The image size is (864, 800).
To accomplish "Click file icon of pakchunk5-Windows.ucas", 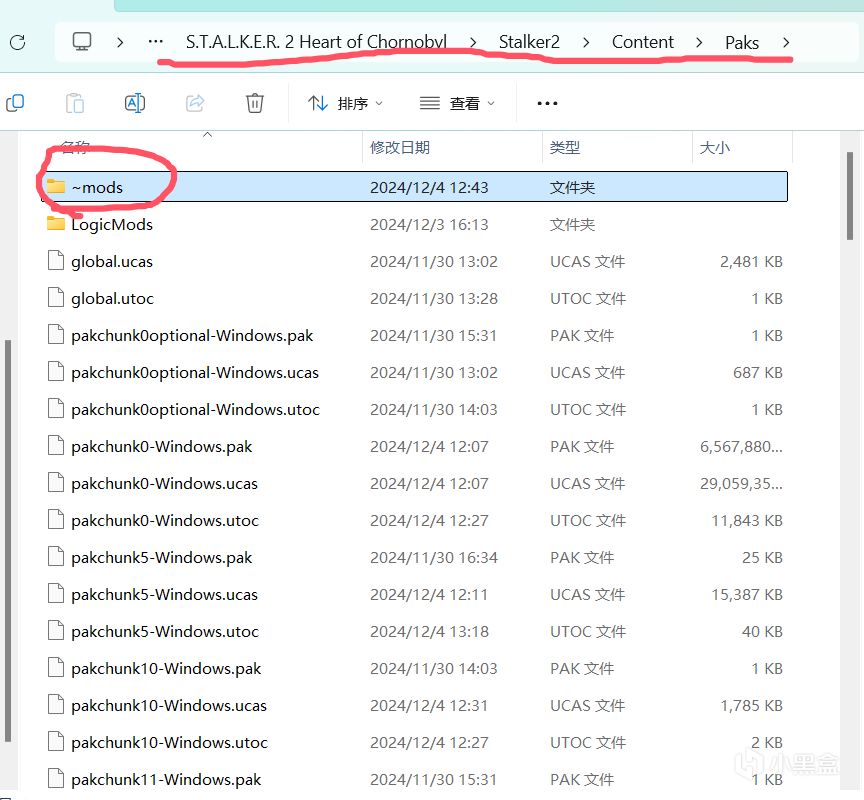I will click(x=56, y=593).
